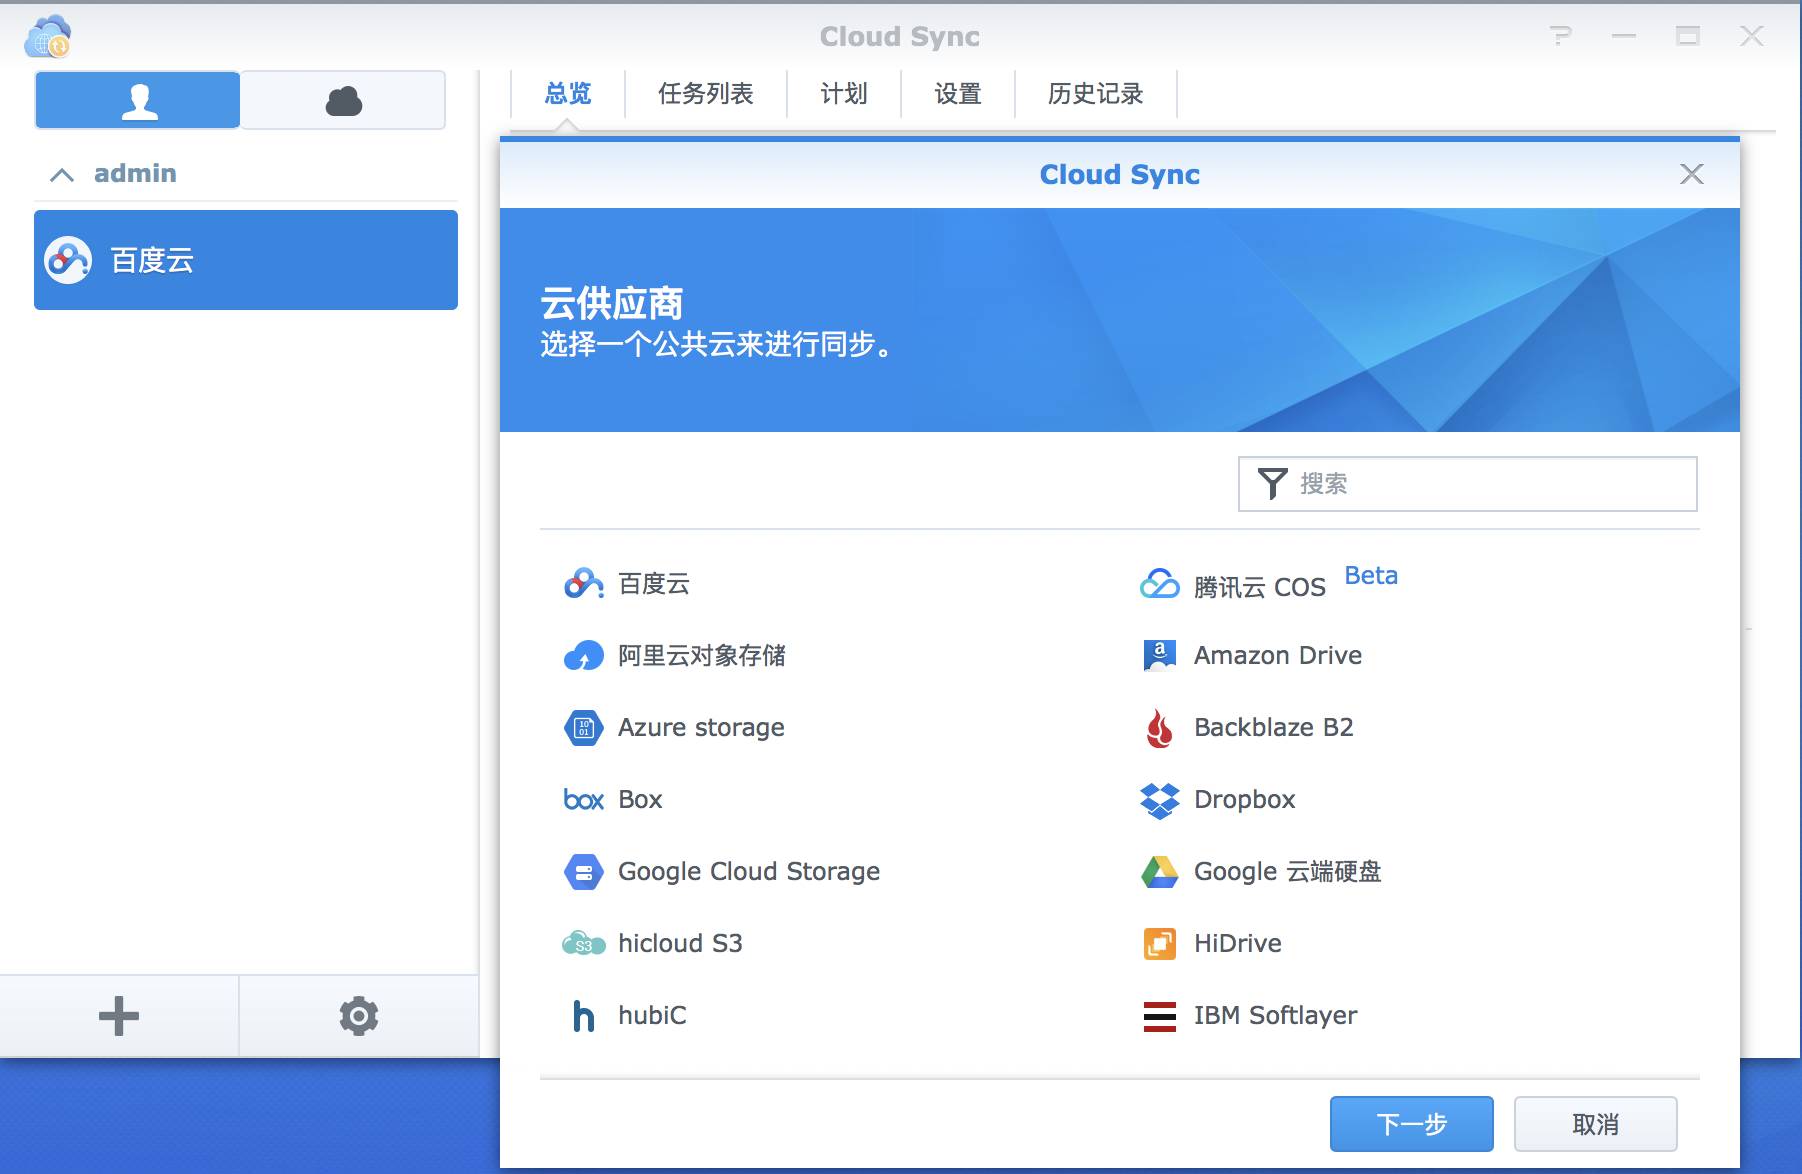Open the 总览 overview tab
The height and width of the screenshot is (1174, 1802).
point(568,94)
